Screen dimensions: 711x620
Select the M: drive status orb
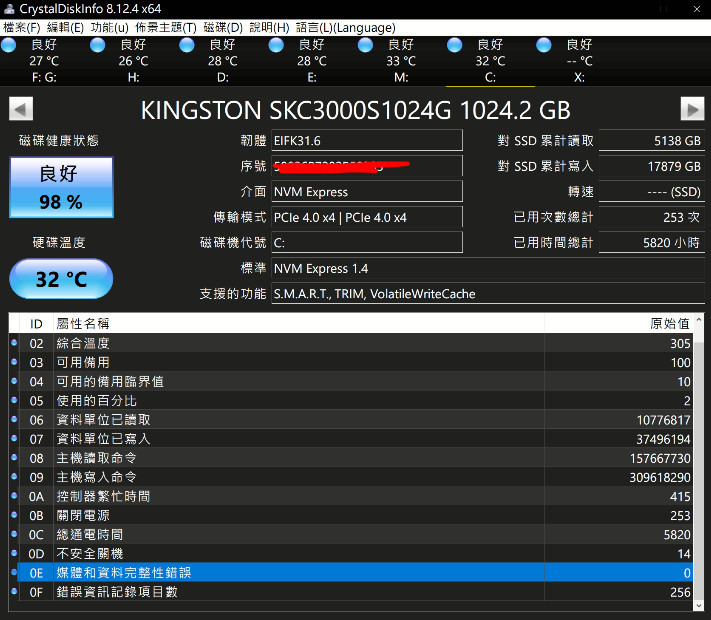[365, 45]
